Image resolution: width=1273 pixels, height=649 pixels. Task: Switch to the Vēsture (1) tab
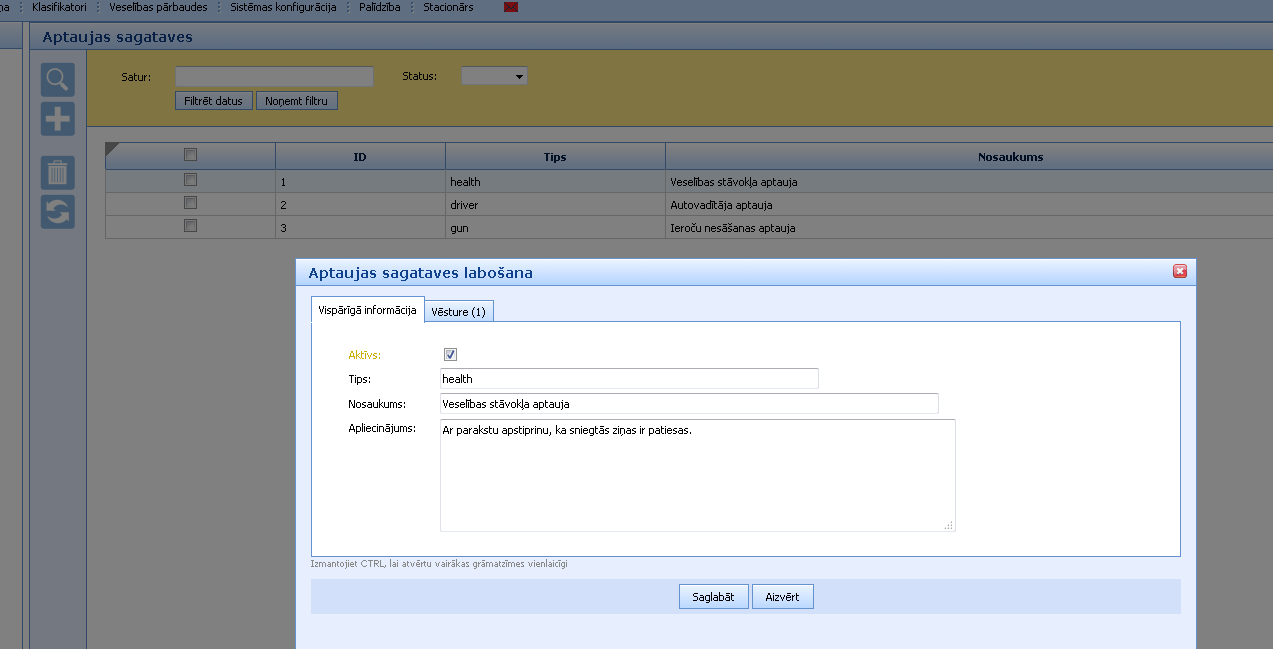tap(460, 312)
